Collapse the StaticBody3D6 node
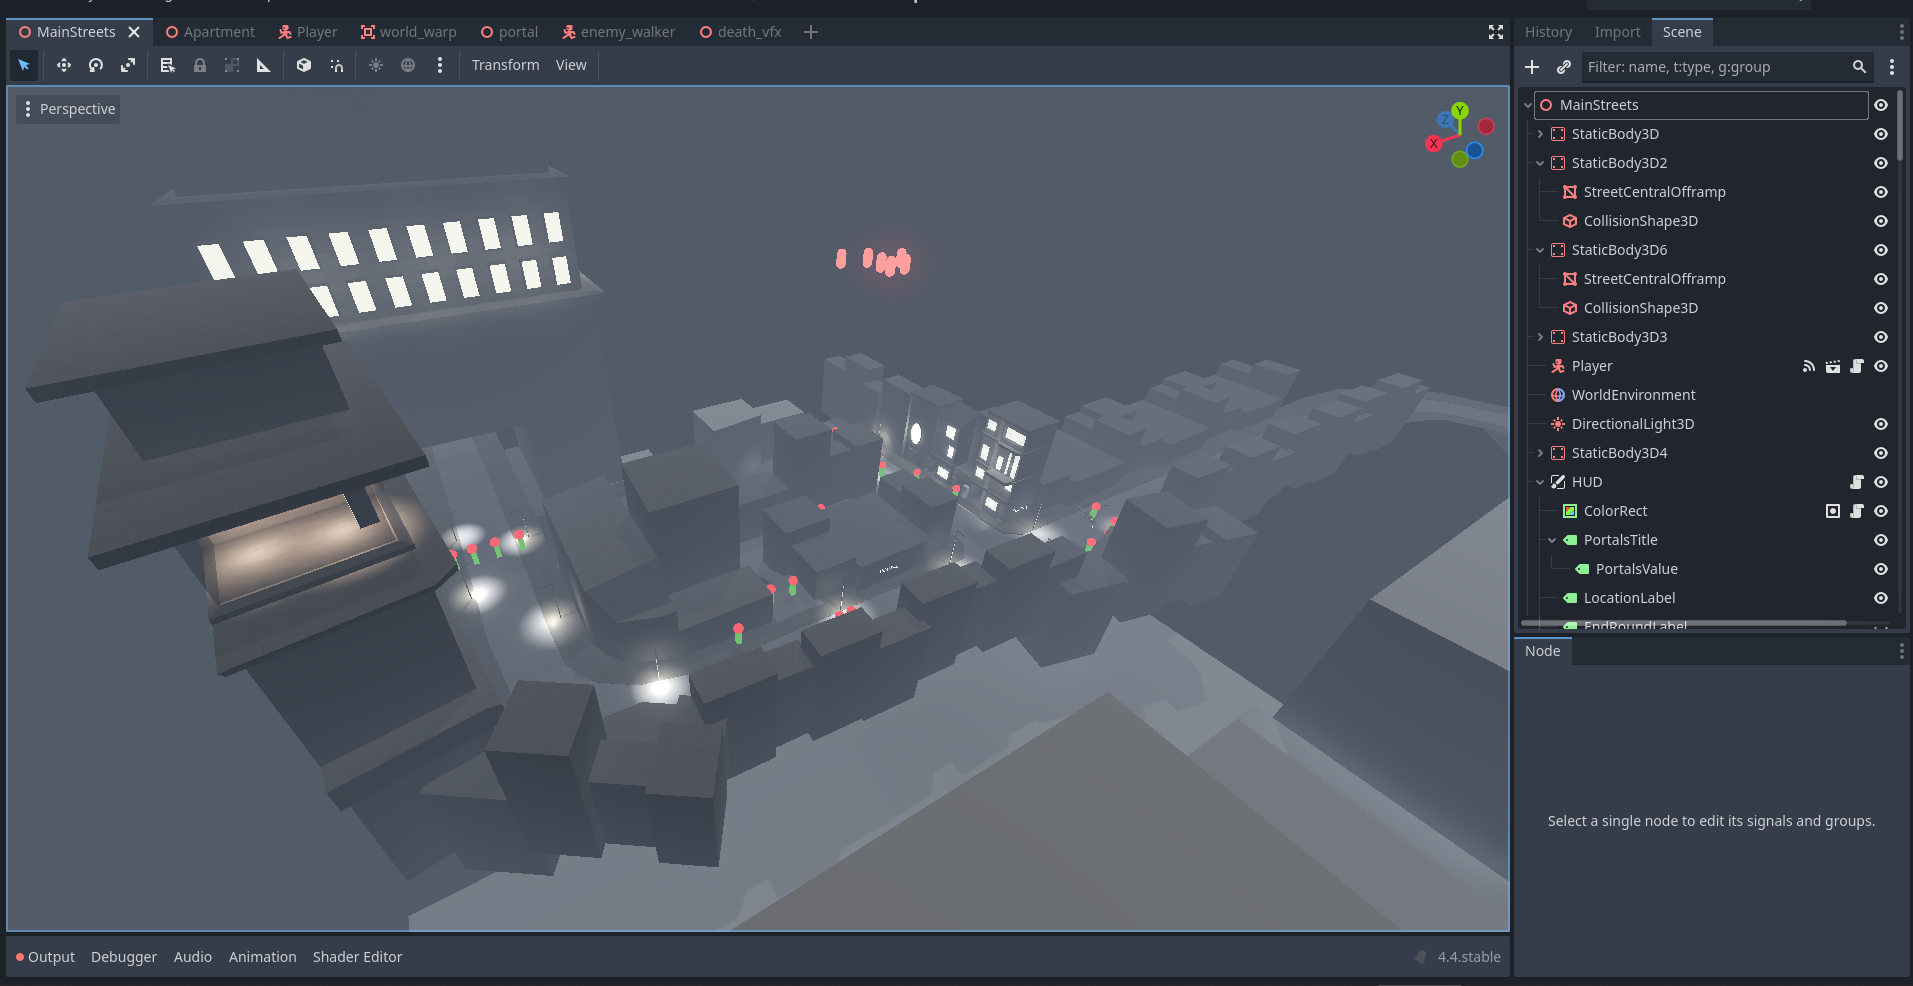The image size is (1913, 986). [x=1540, y=250]
